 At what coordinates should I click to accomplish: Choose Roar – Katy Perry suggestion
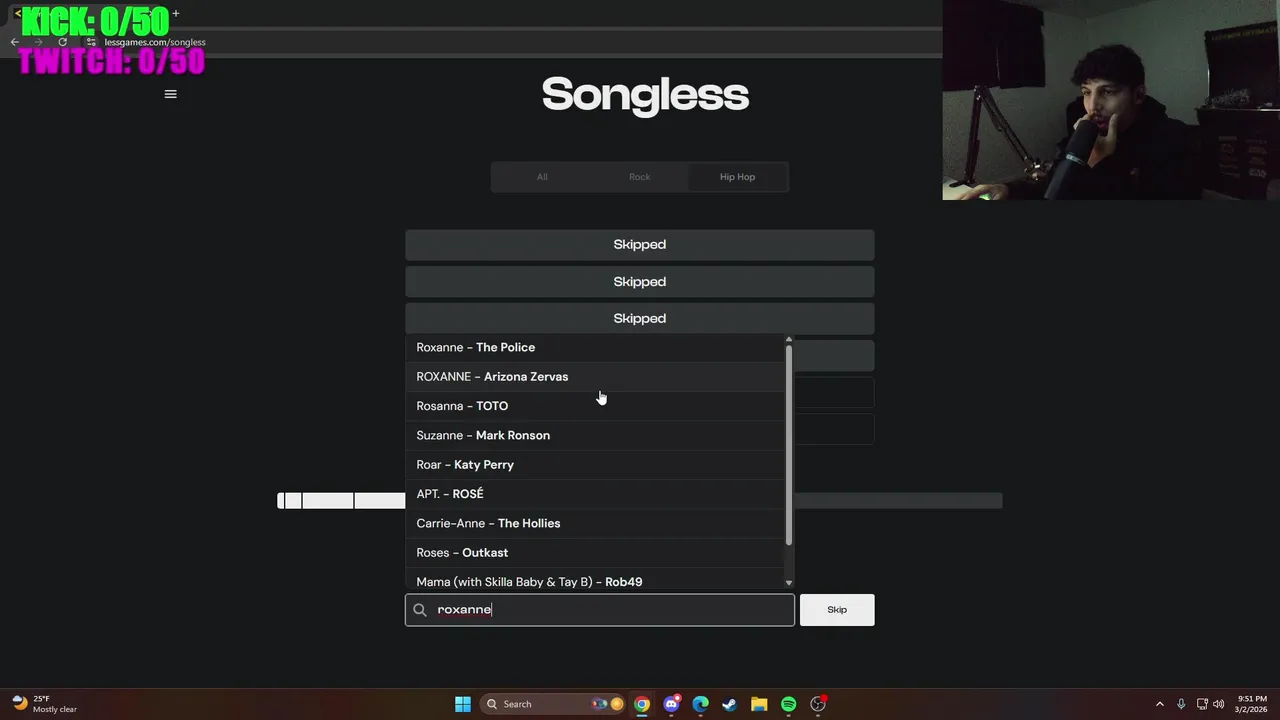595,465
